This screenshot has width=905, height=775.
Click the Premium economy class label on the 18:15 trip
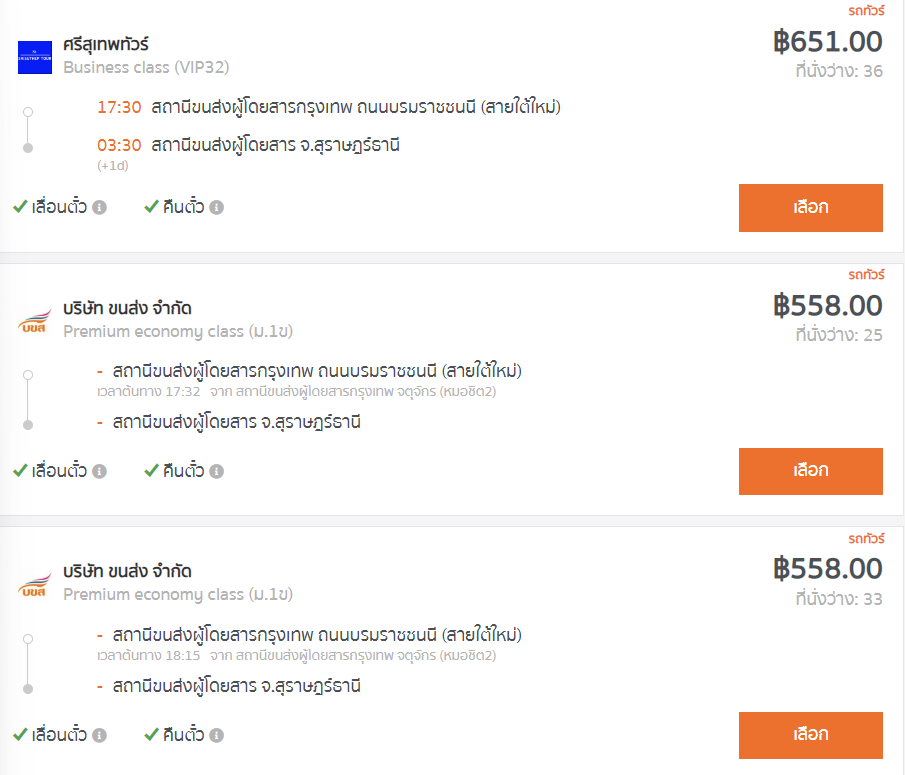coord(178,594)
